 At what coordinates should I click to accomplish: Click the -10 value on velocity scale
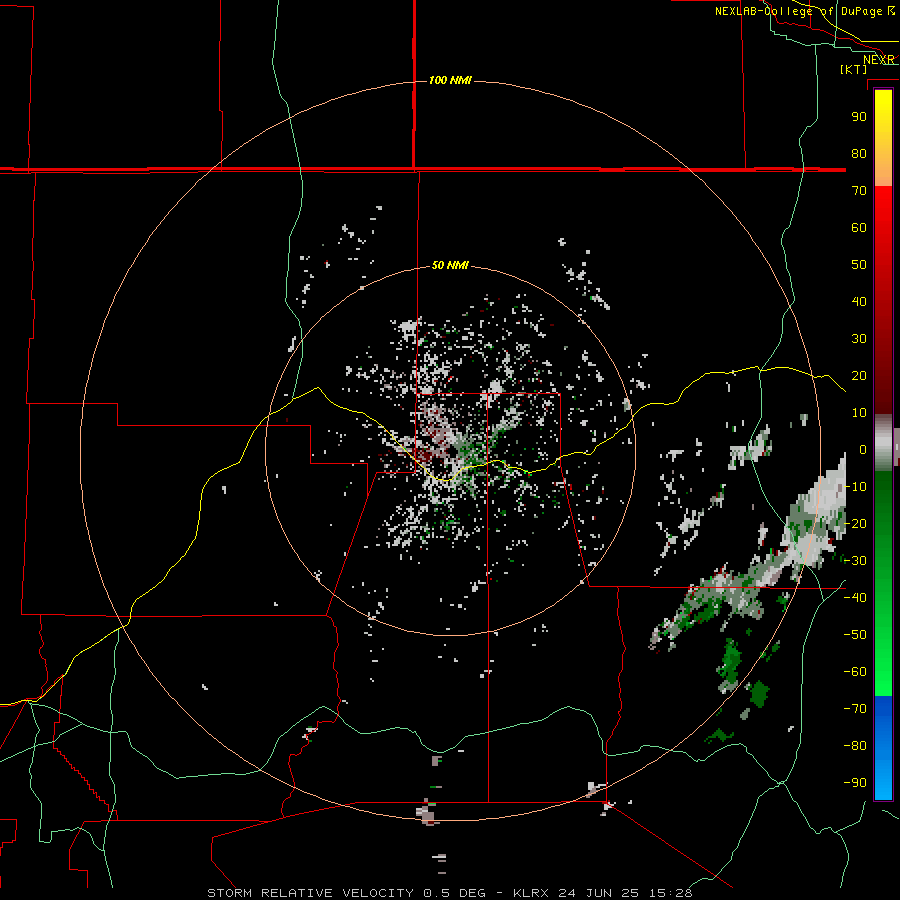(x=855, y=487)
